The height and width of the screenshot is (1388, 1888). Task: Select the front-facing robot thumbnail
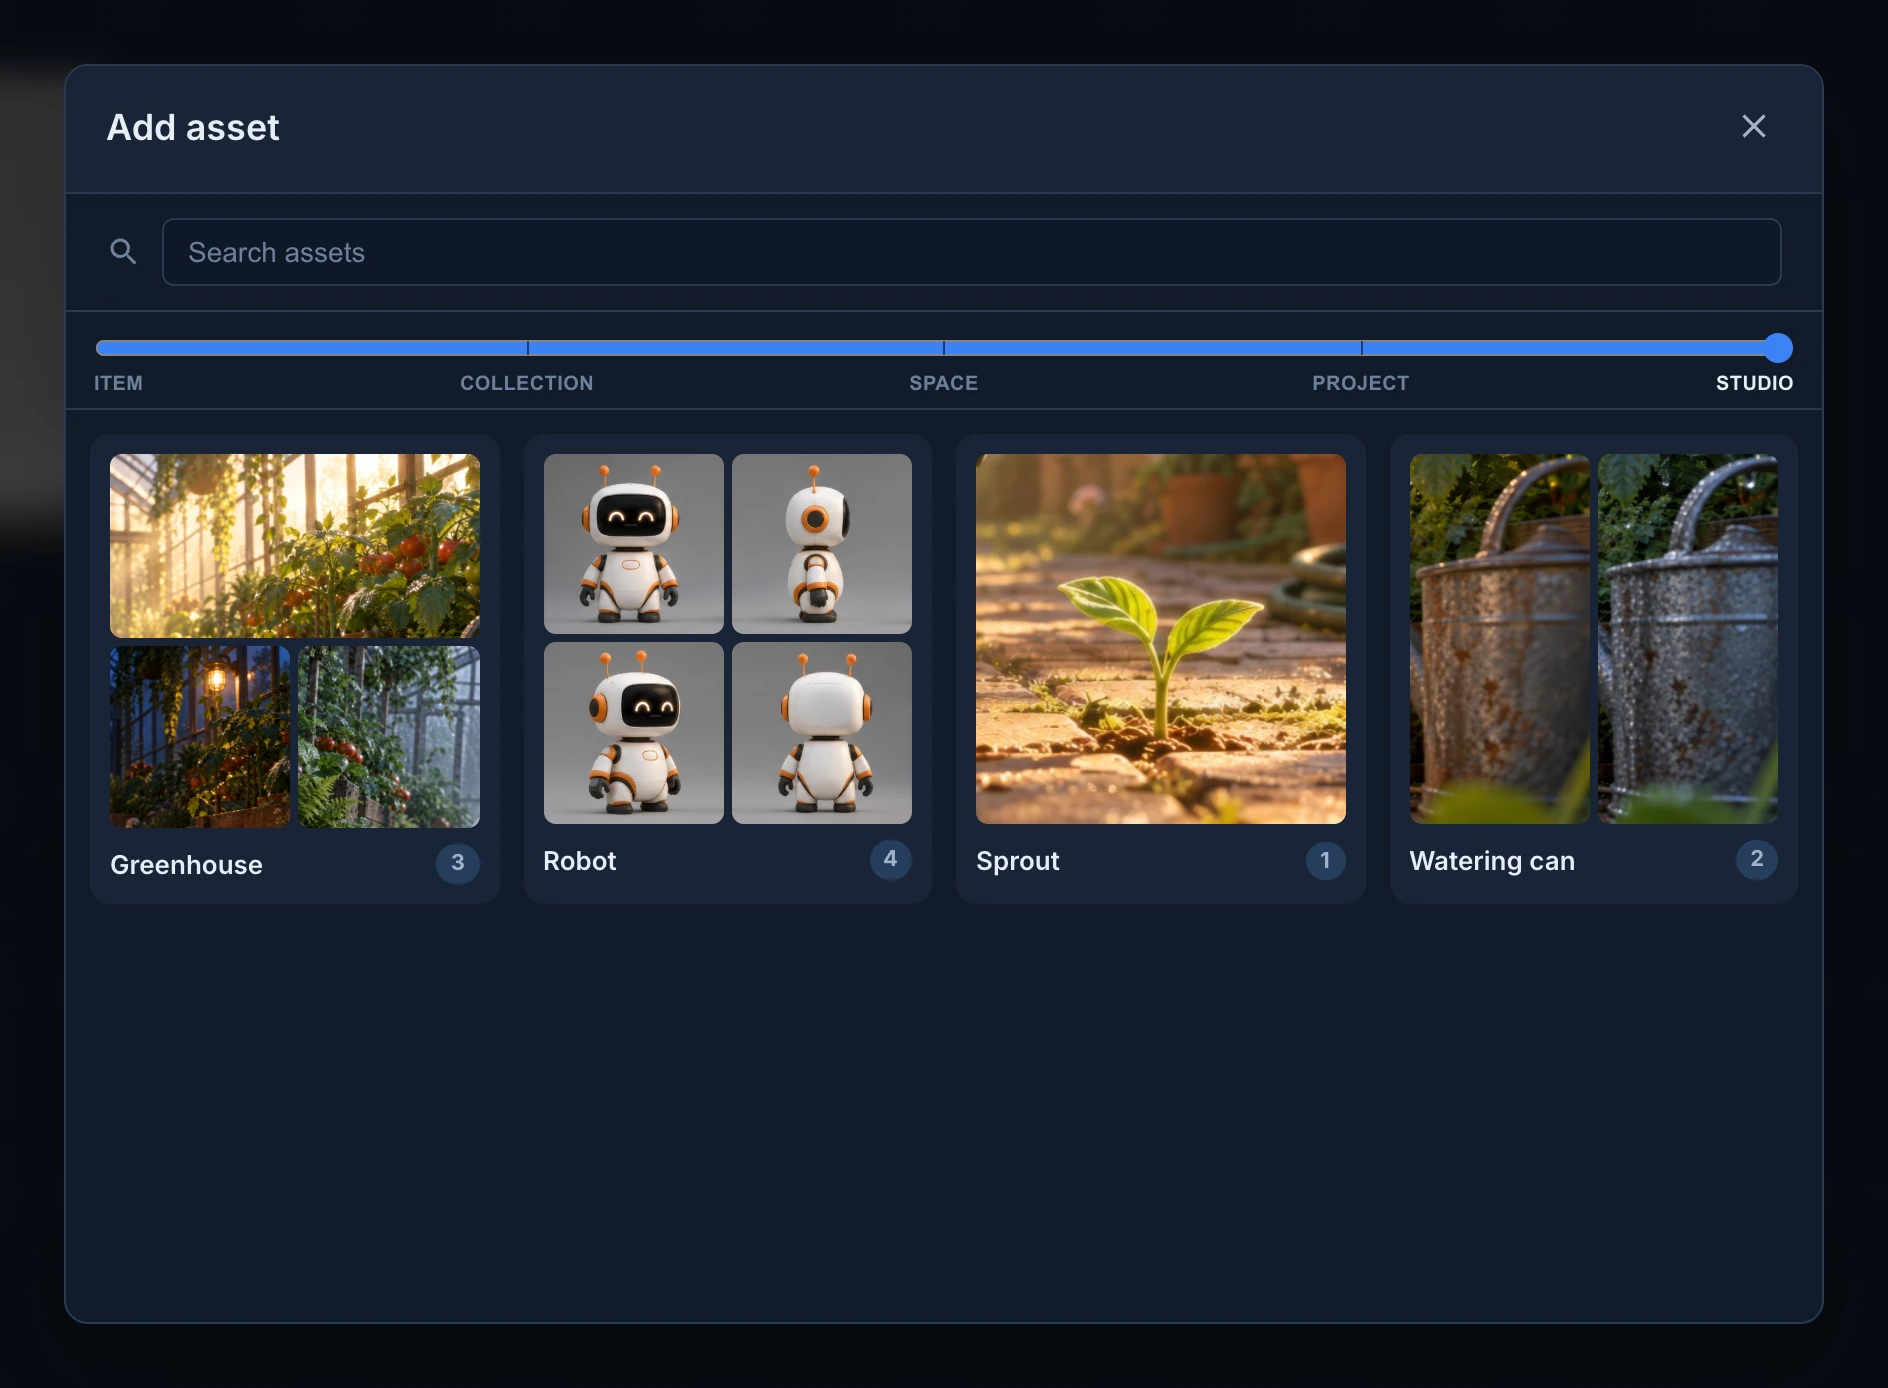click(633, 544)
